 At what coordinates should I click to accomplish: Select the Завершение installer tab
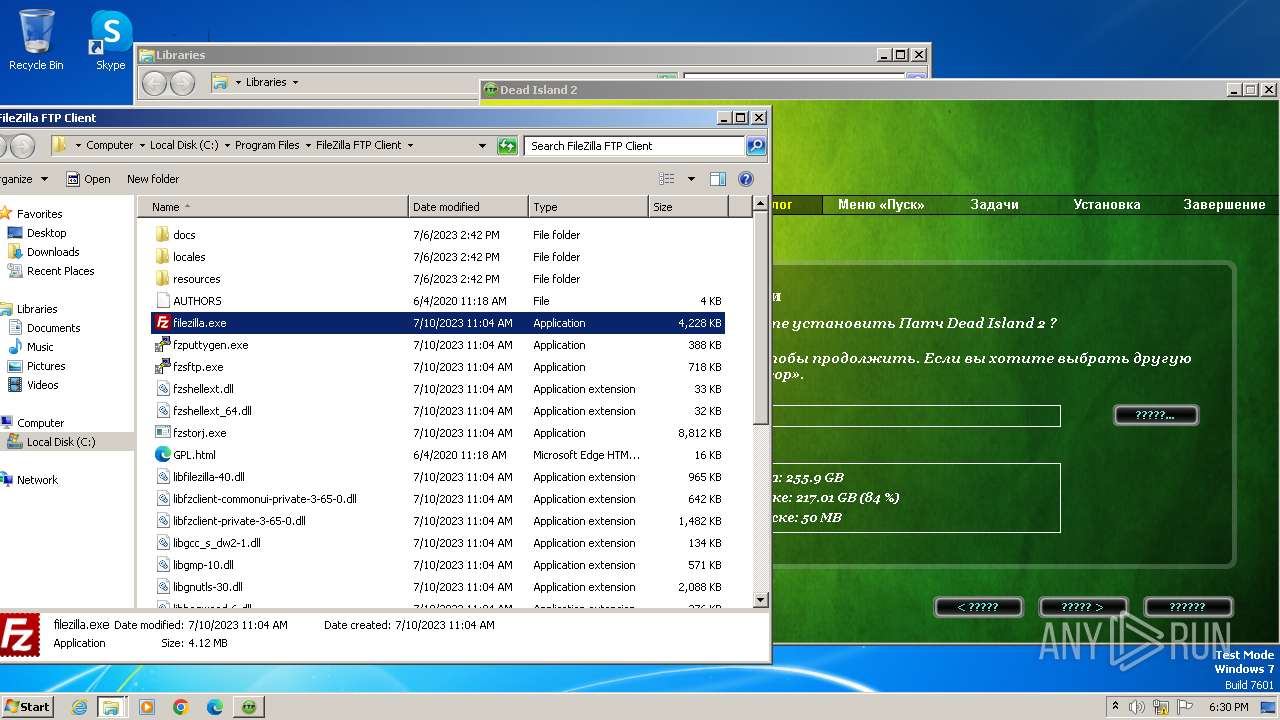click(x=1224, y=204)
